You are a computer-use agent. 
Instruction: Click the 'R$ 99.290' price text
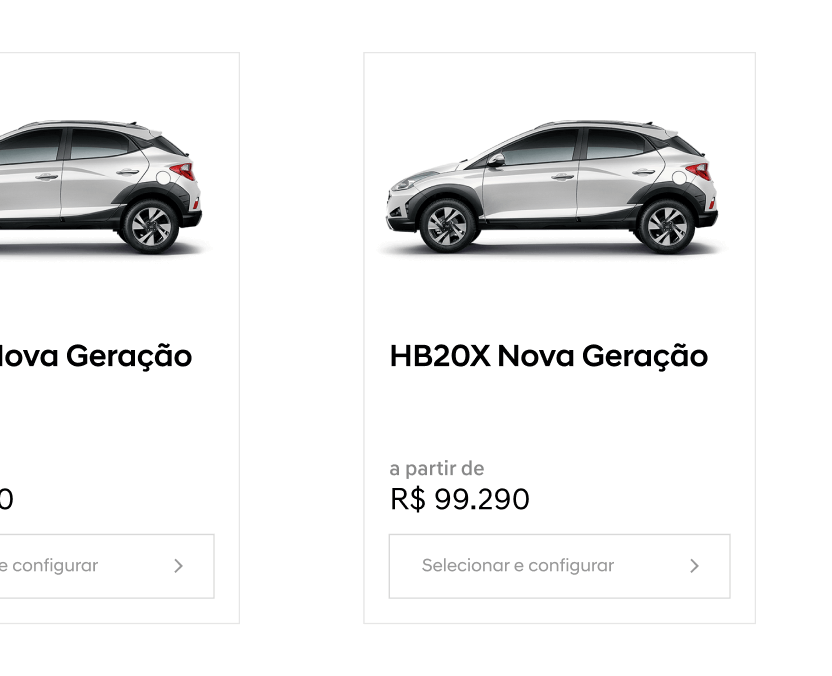(459, 499)
